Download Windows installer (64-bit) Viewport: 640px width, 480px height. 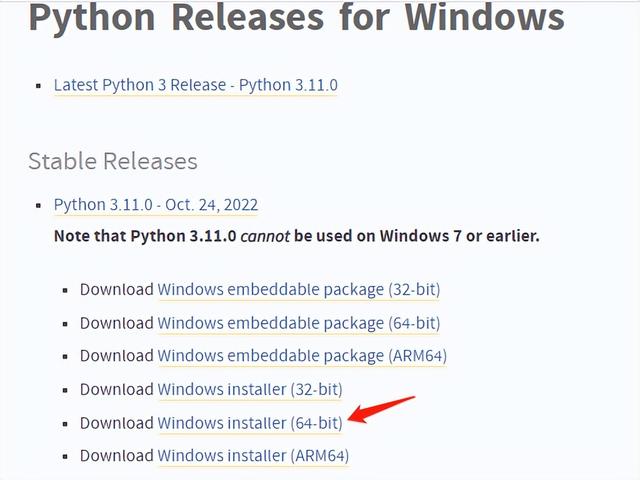(x=249, y=423)
